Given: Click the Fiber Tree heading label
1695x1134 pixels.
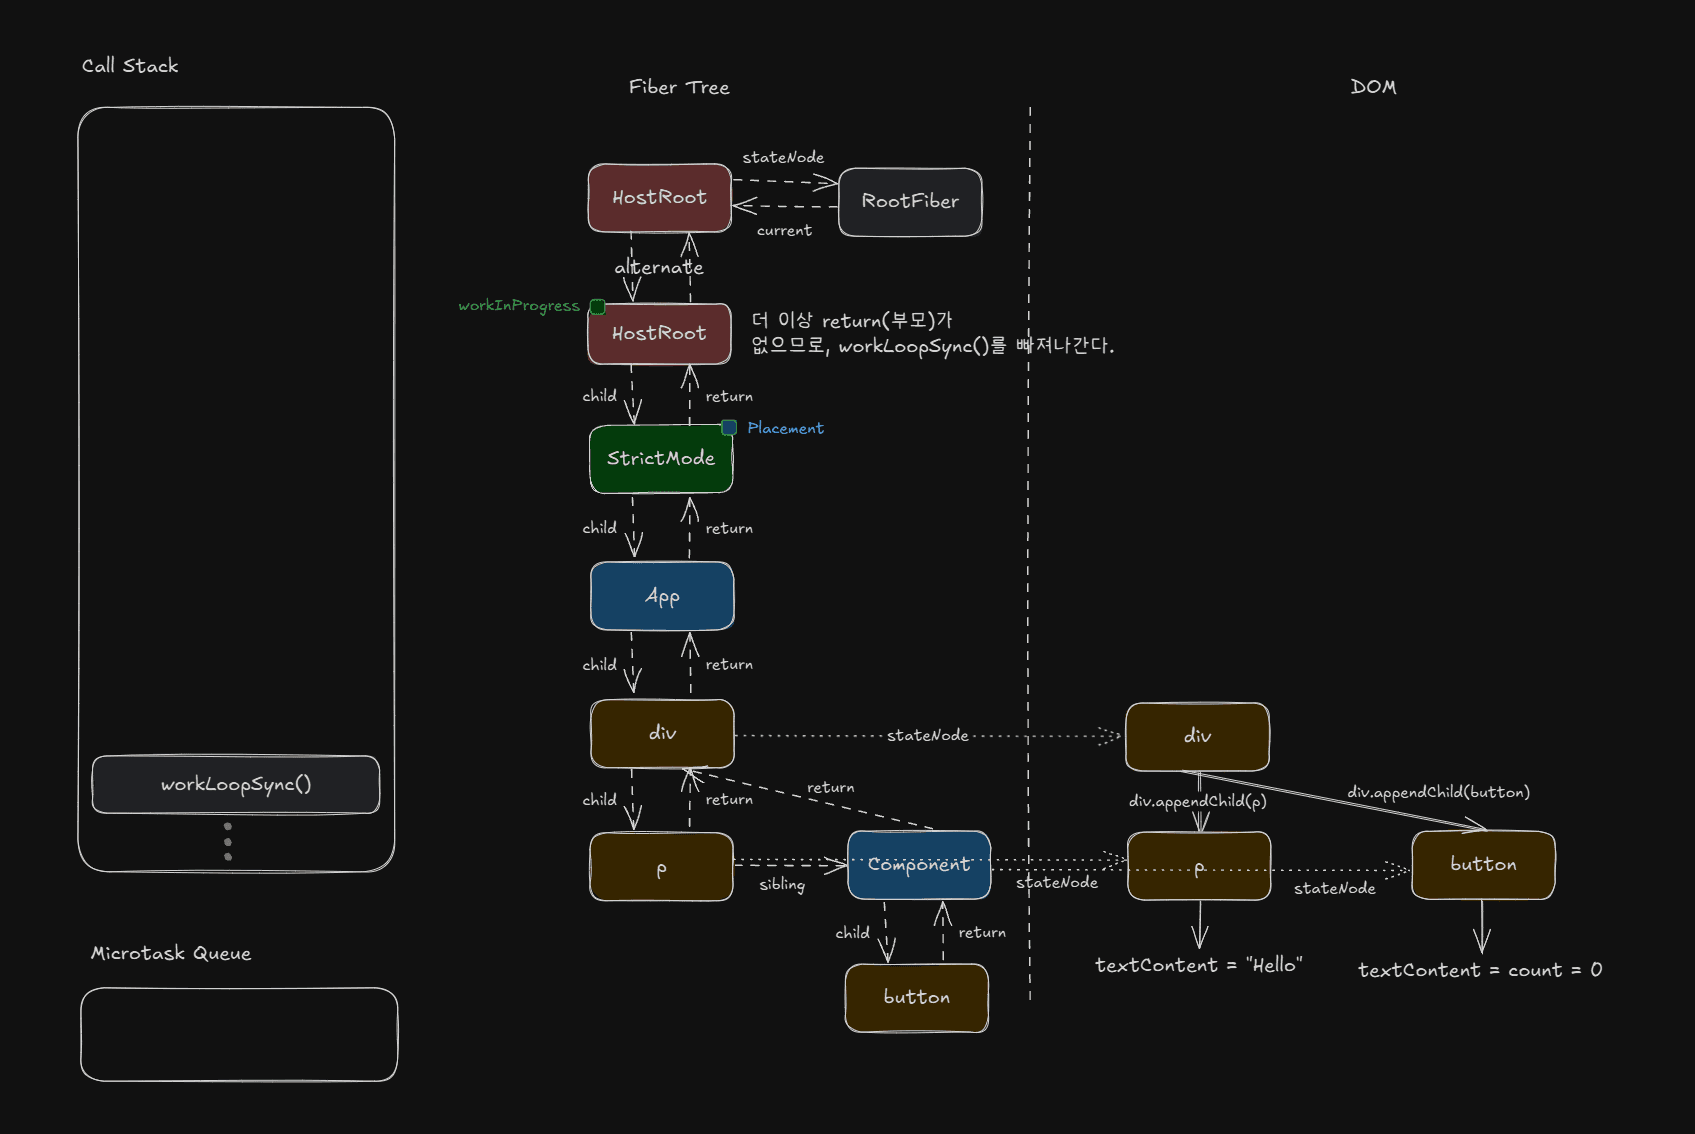Looking at the screenshot, I should point(679,88).
